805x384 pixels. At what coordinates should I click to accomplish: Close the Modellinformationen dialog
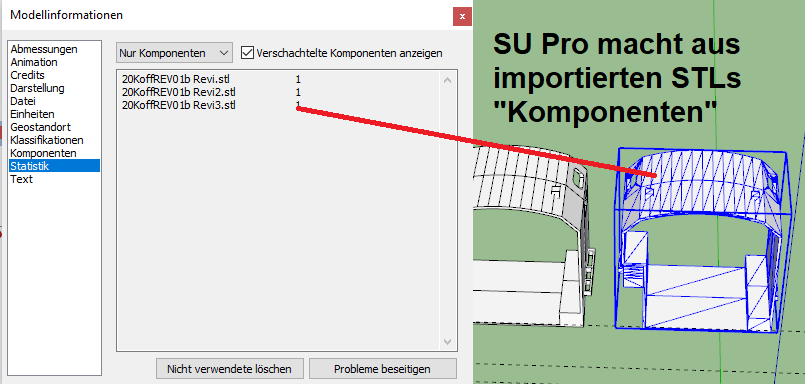click(462, 16)
